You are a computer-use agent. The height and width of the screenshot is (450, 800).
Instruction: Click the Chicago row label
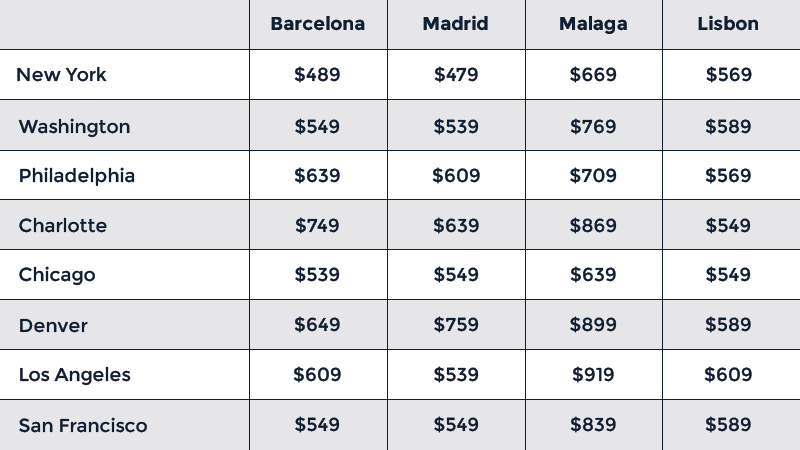[x=57, y=275]
